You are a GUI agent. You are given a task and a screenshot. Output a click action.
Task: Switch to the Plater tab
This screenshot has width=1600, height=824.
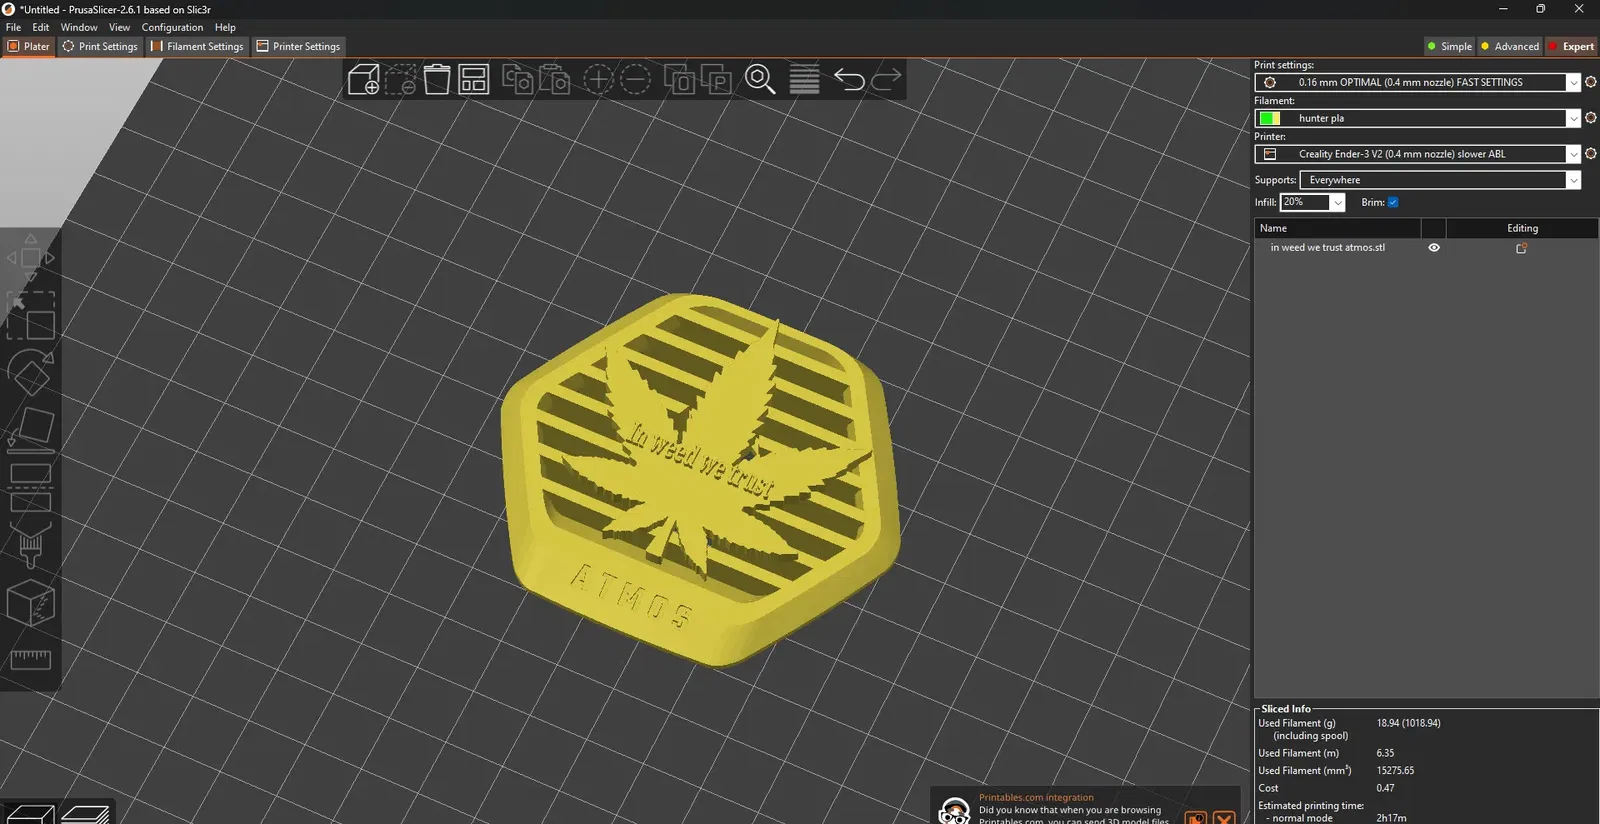(x=28, y=46)
